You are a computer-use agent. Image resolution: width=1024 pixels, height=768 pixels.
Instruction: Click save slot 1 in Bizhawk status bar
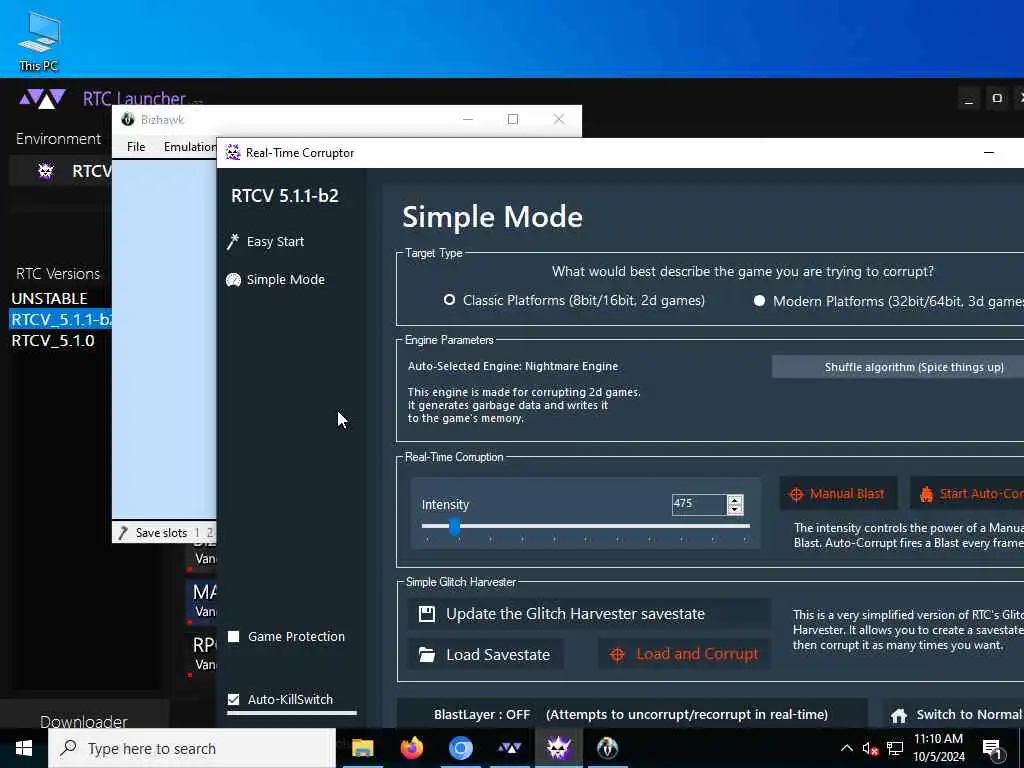(x=197, y=533)
